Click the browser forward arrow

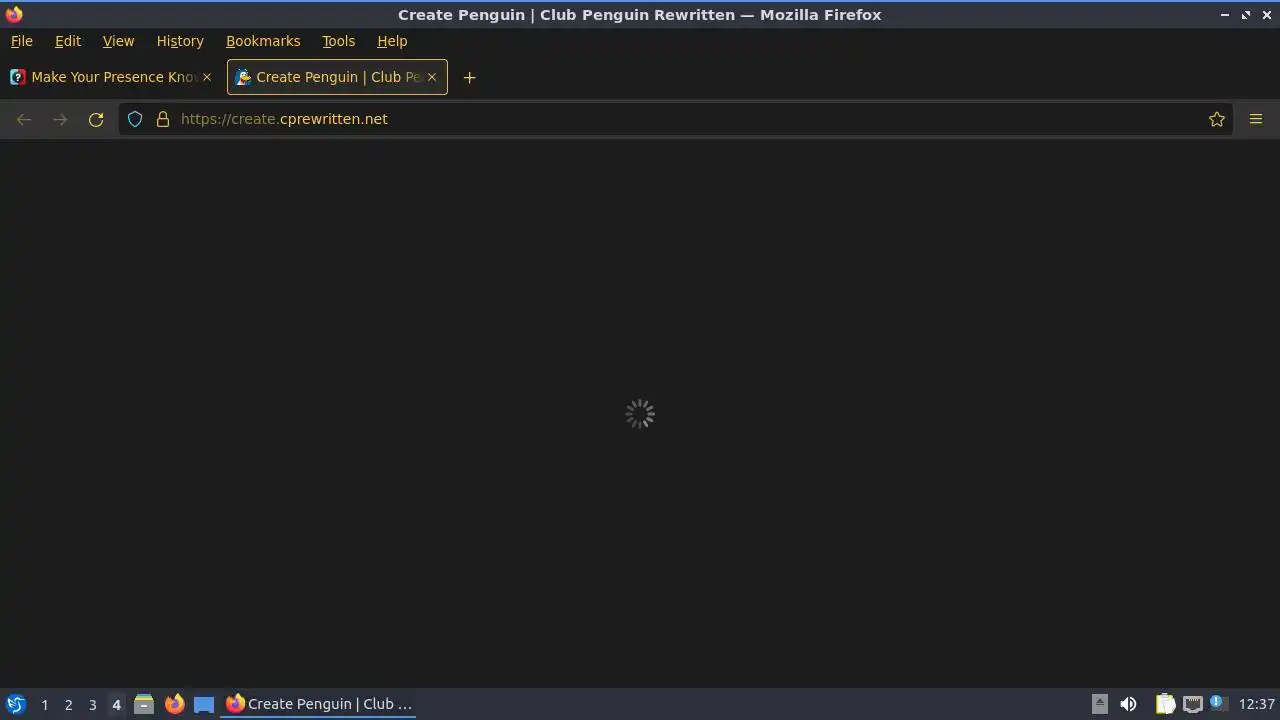click(60, 119)
